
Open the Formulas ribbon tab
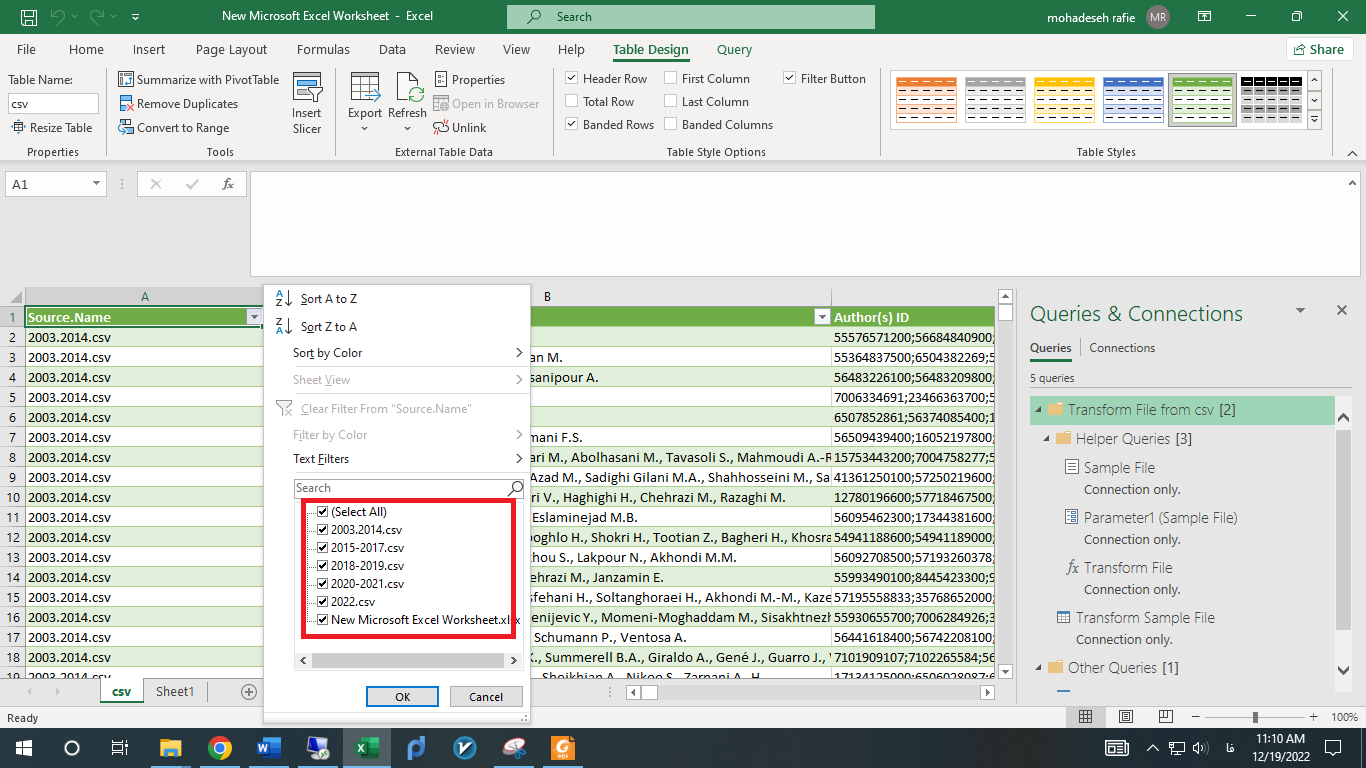coord(323,49)
